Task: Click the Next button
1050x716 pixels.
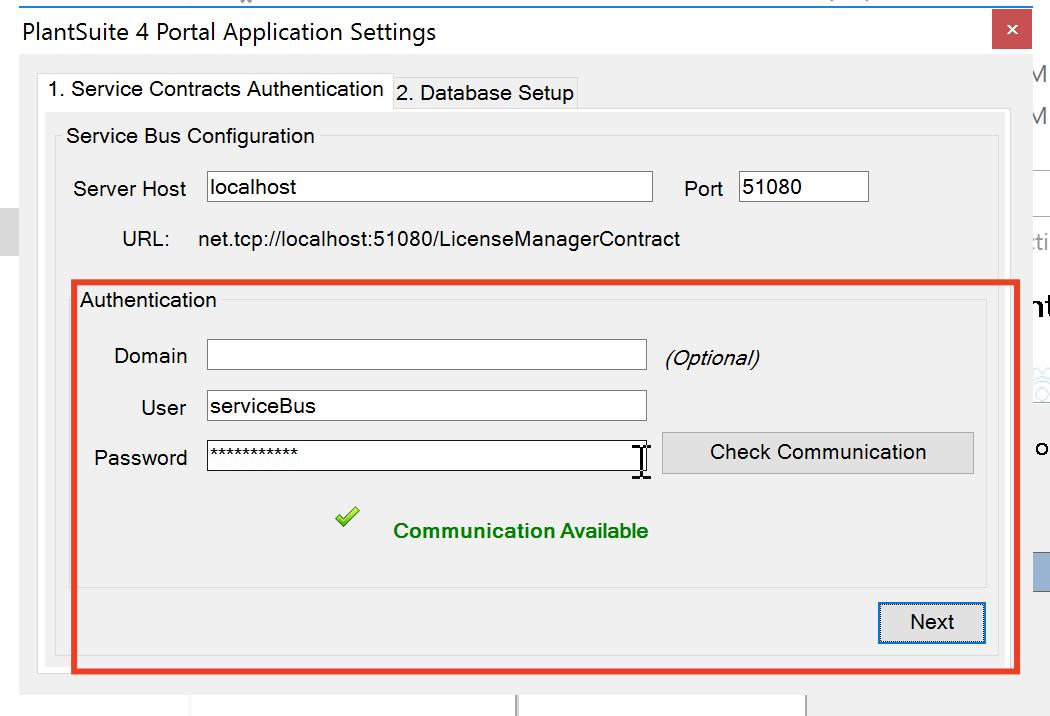Action: [931, 623]
